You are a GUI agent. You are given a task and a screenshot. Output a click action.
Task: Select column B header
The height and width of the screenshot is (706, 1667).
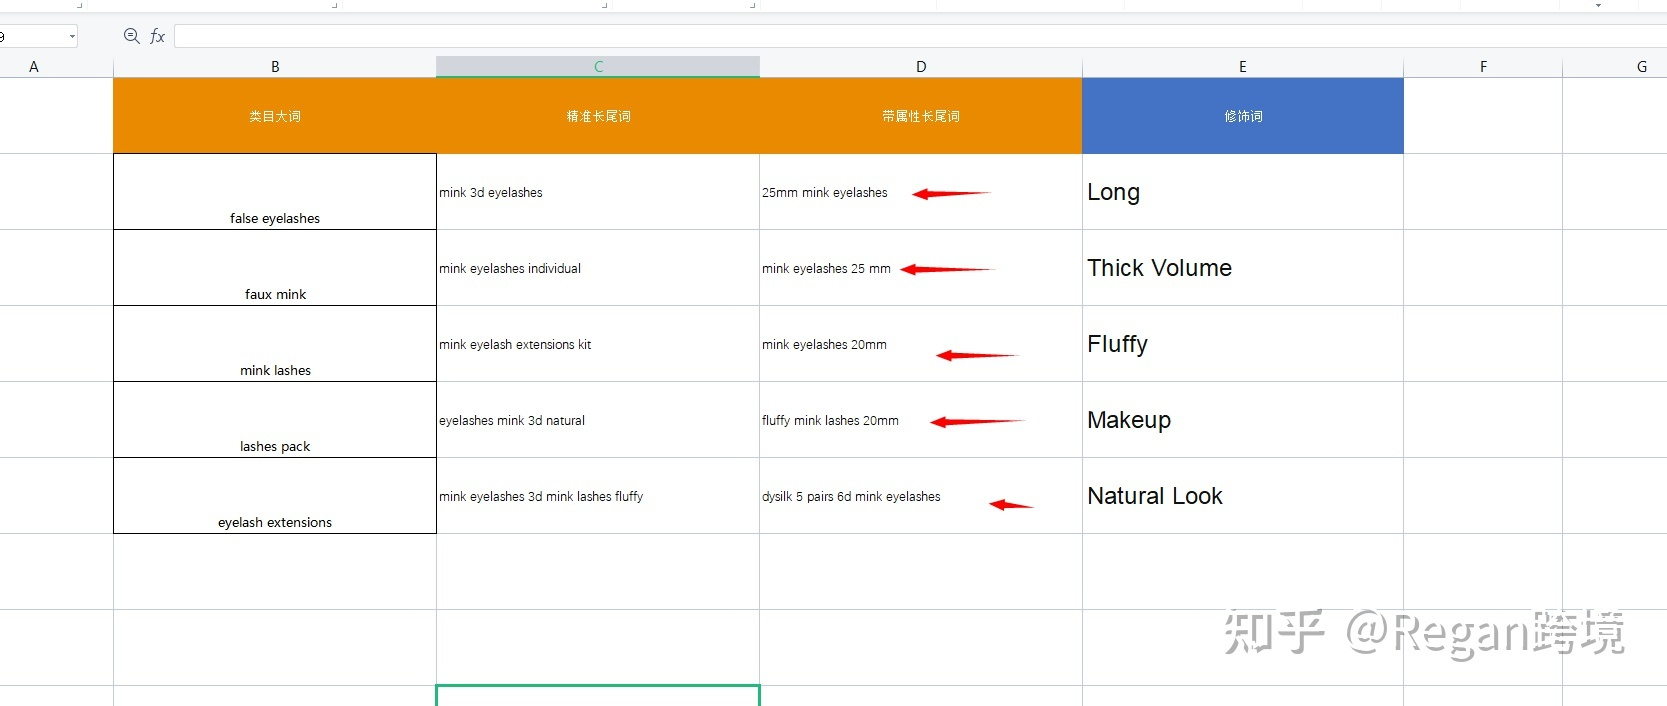(x=275, y=67)
